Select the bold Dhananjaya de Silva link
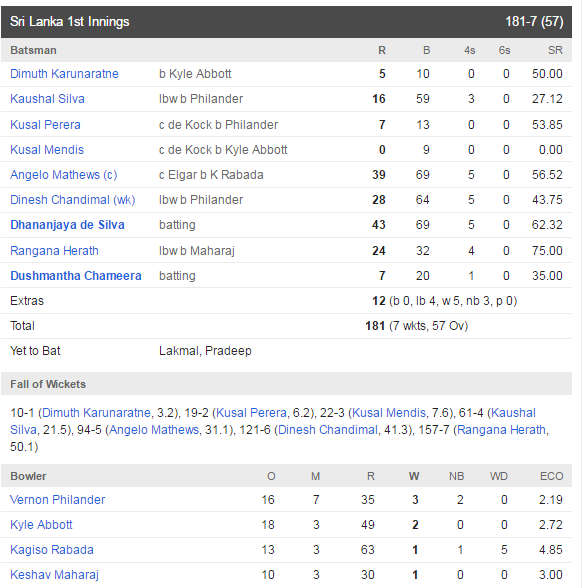The width and height of the screenshot is (583, 588). tap(67, 225)
